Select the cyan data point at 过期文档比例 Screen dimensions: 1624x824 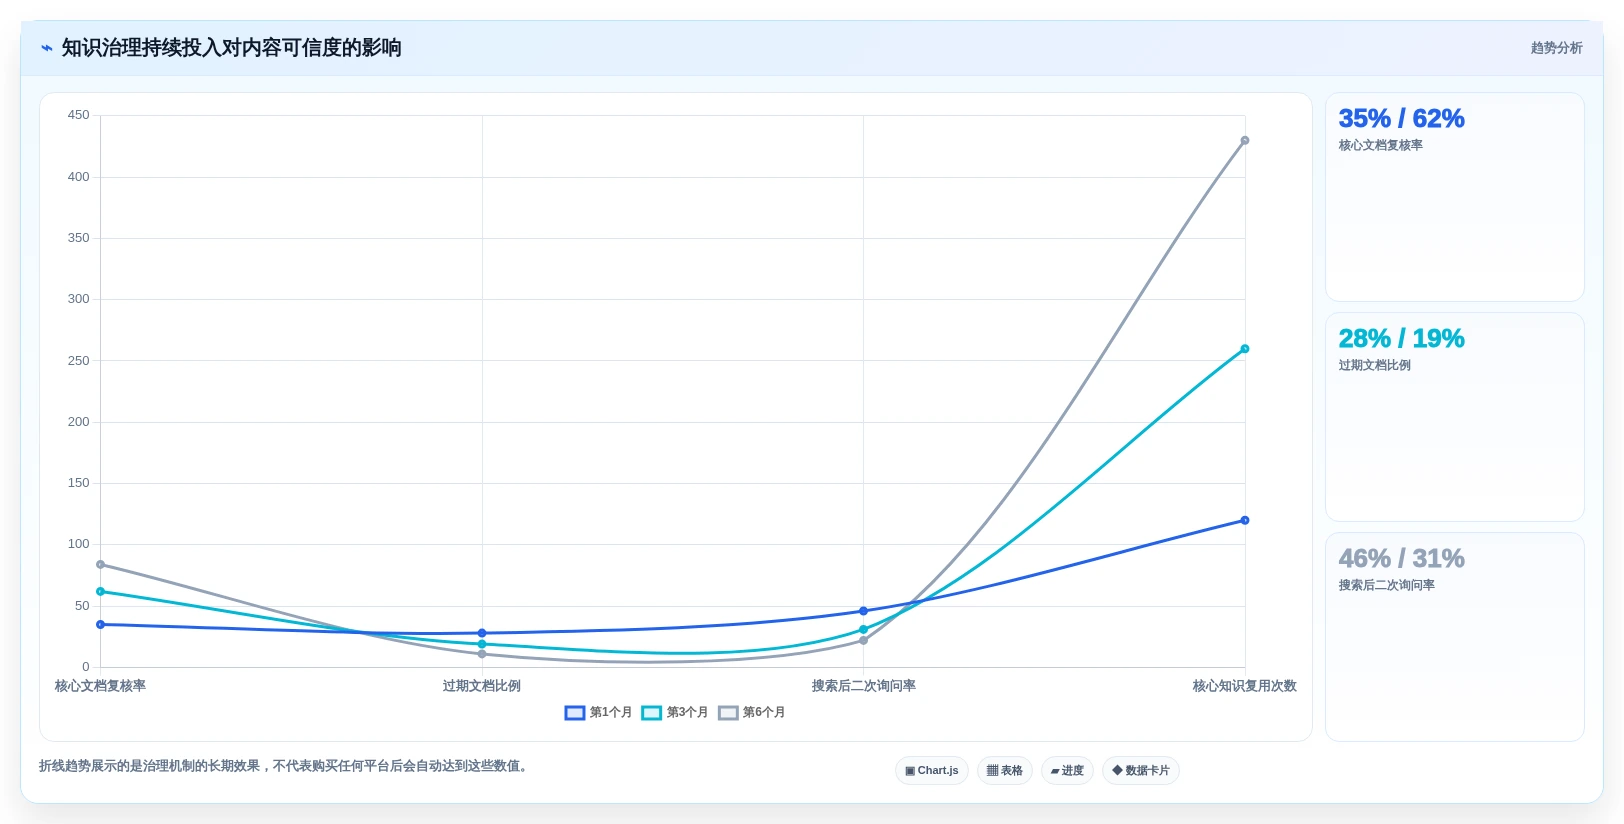tap(482, 644)
